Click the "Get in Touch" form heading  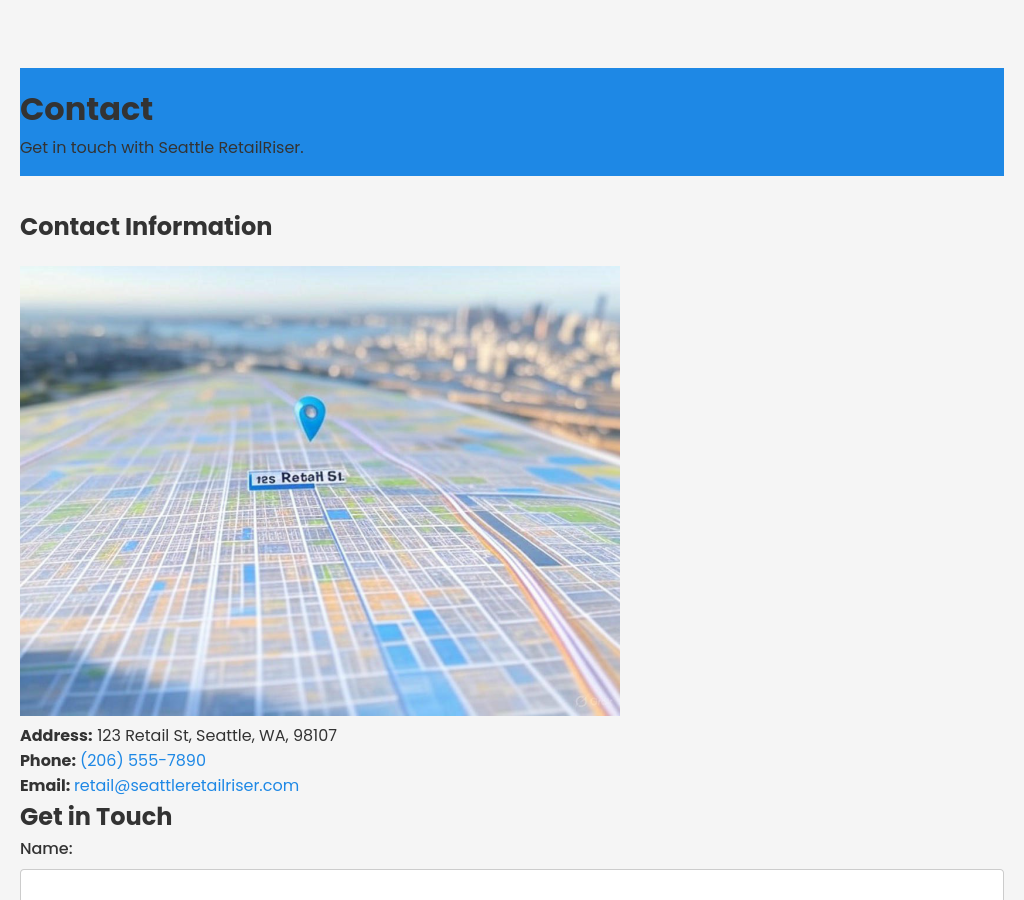pos(96,817)
